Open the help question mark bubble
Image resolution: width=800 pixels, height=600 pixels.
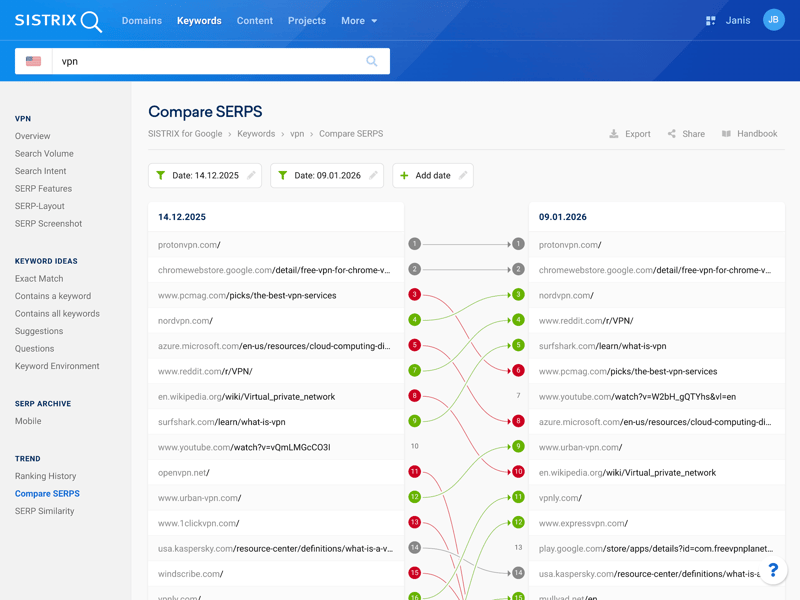pyautogui.click(x=773, y=570)
